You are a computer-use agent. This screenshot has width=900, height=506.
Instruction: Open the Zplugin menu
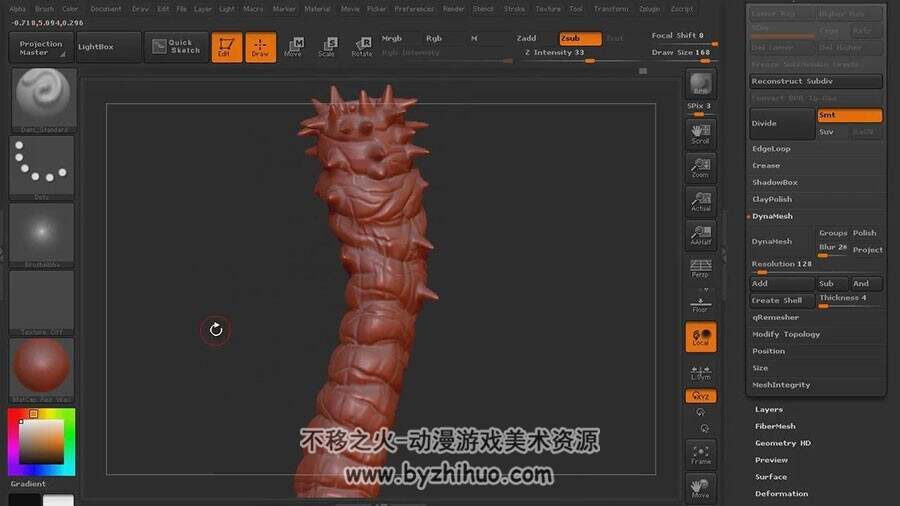pyautogui.click(x=650, y=9)
